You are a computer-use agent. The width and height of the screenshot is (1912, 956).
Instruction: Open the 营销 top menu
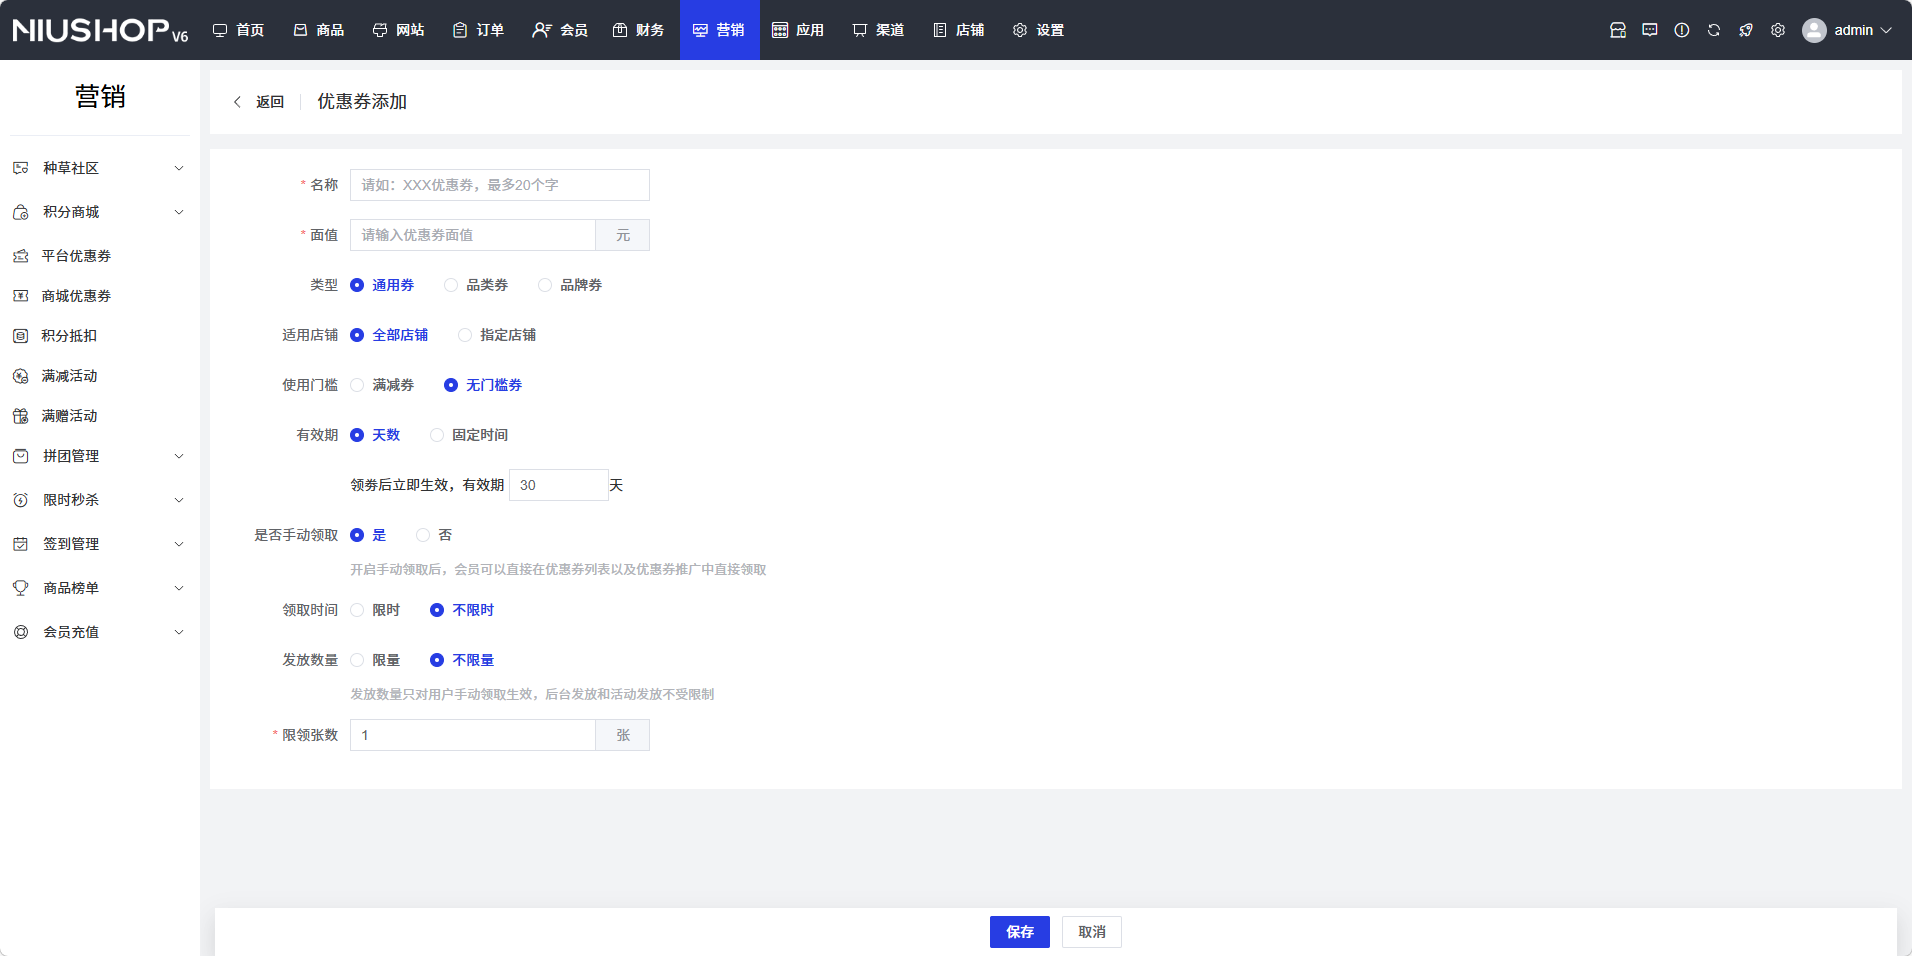click(x=720, y=30)
